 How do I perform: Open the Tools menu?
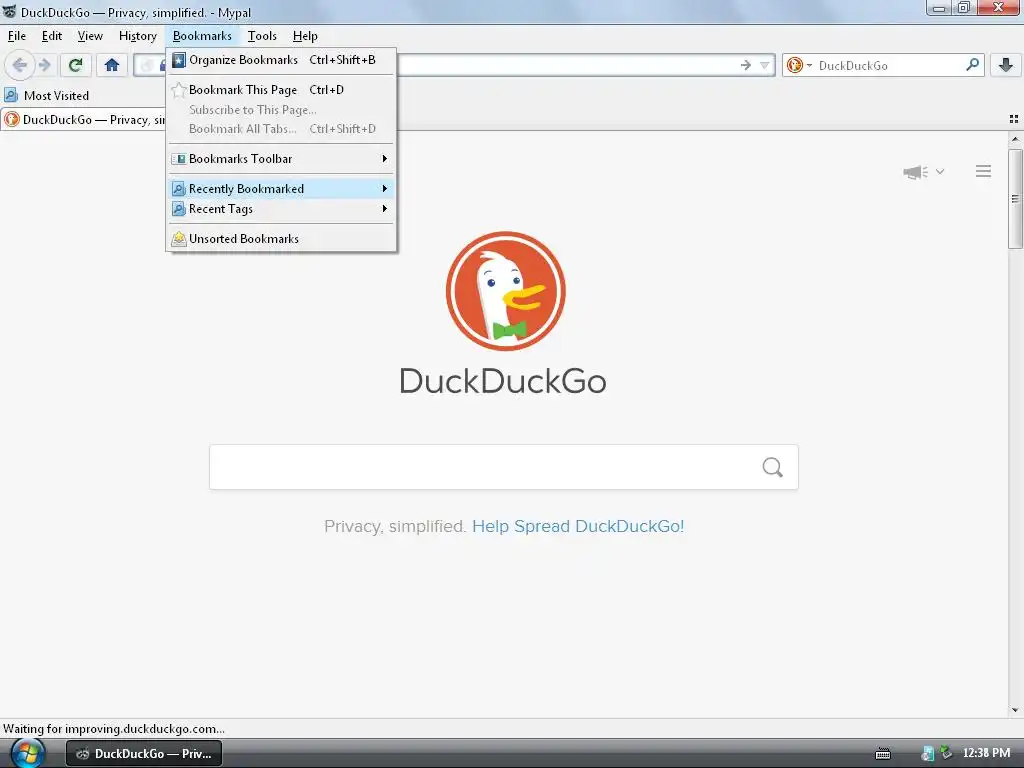point(262,36)
